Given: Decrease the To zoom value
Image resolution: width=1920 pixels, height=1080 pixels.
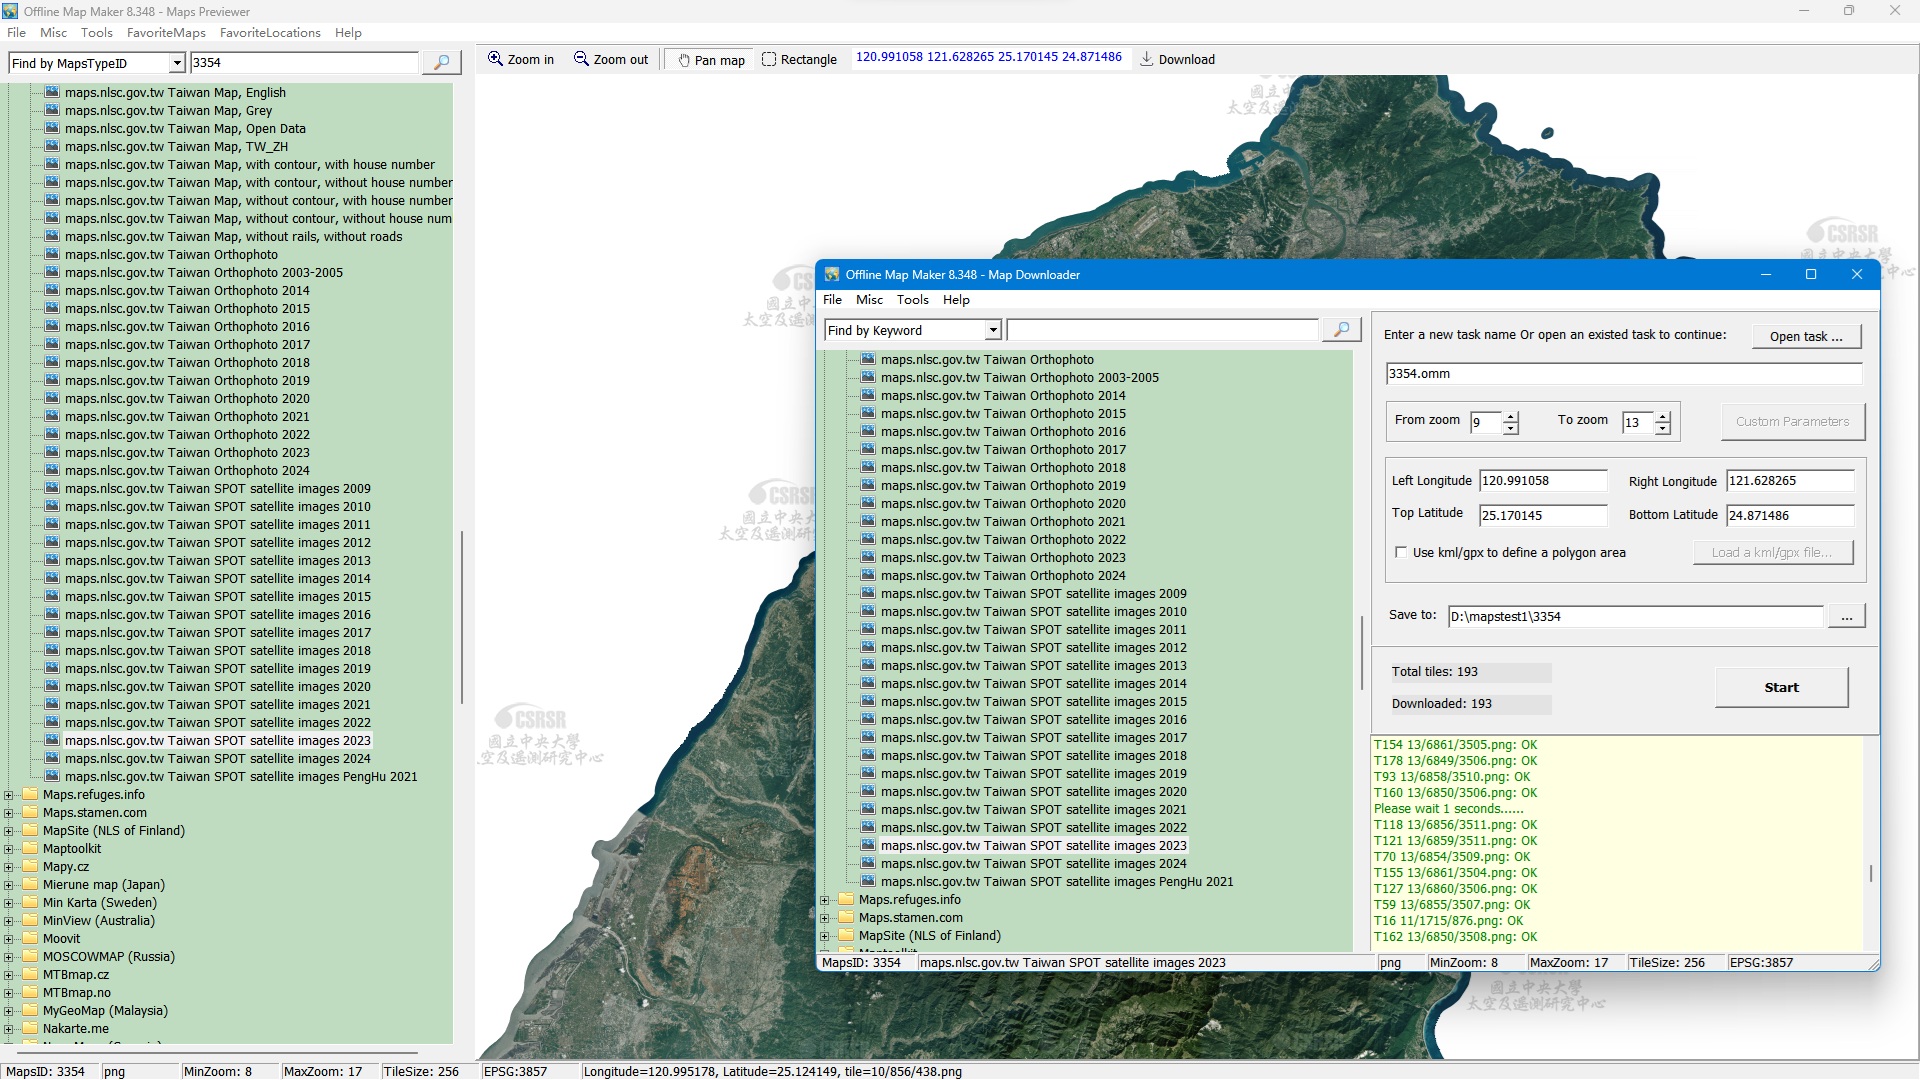Looking at the screenshot, I should 1663,429.
